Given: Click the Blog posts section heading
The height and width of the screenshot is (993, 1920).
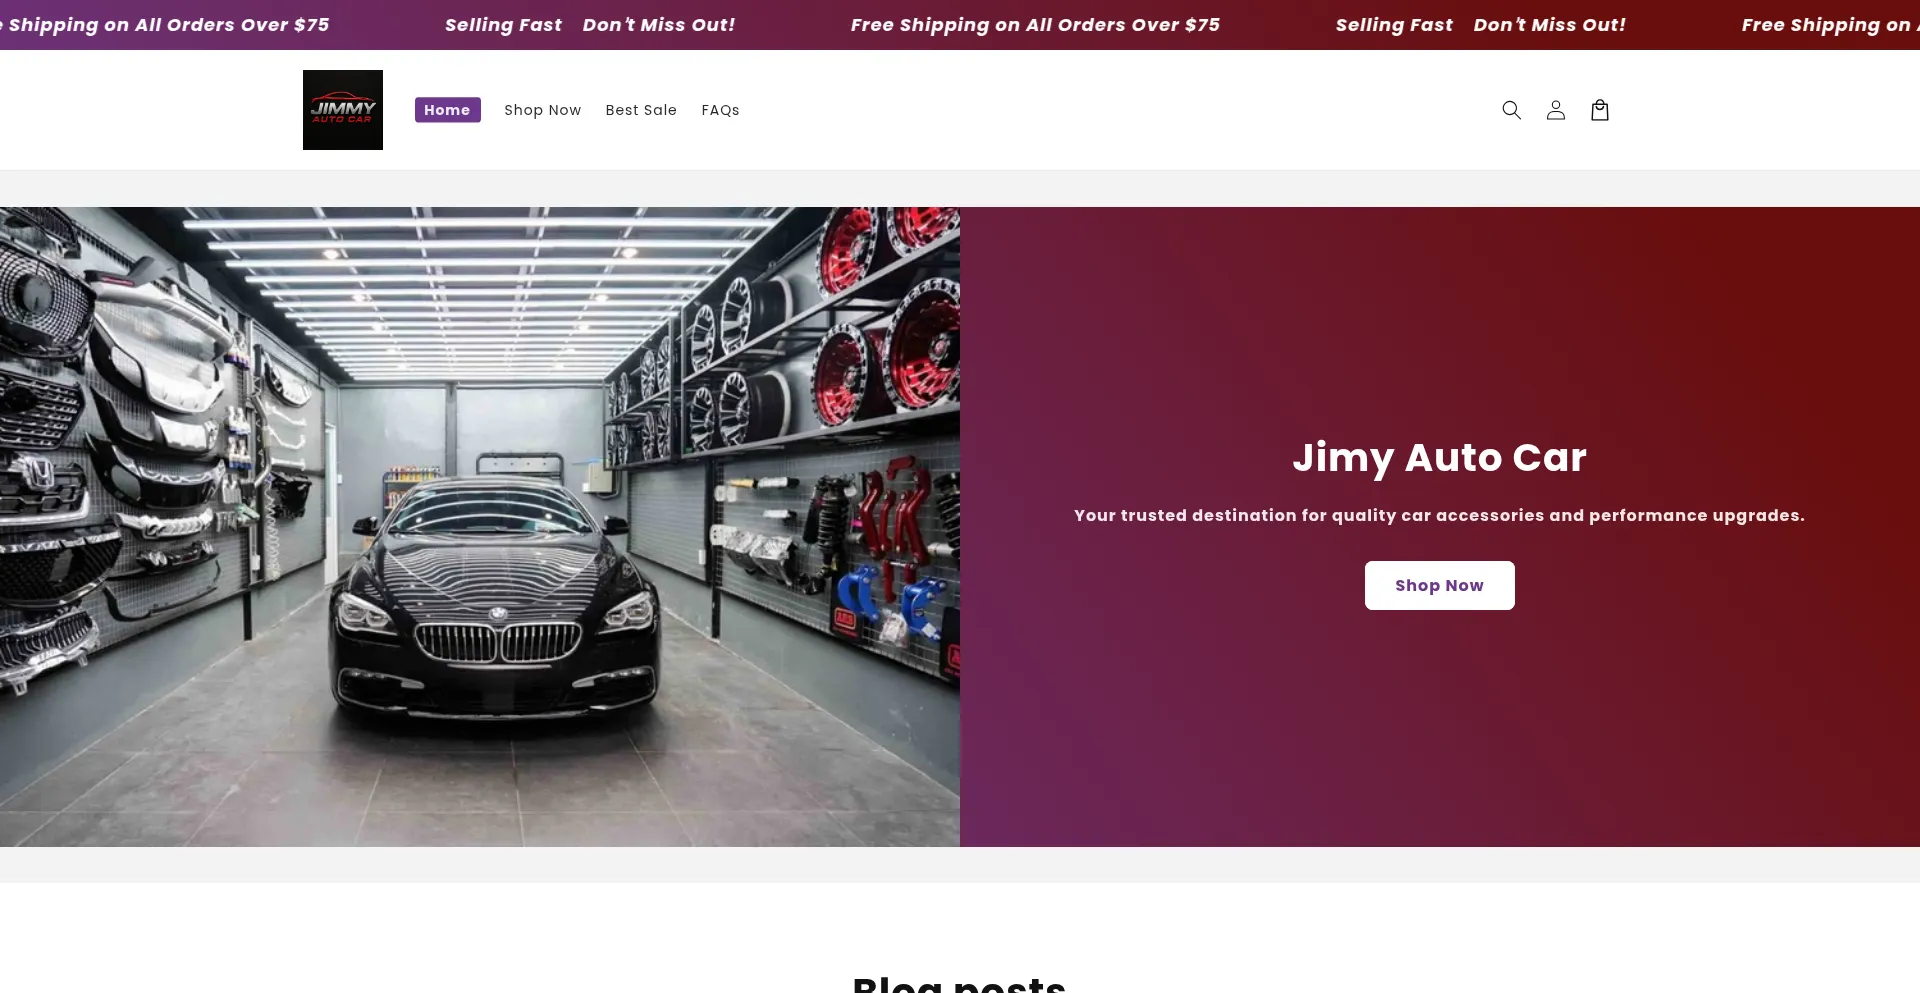Looking at the screenshot, I should pyautogui.click(x=959, y=983).
